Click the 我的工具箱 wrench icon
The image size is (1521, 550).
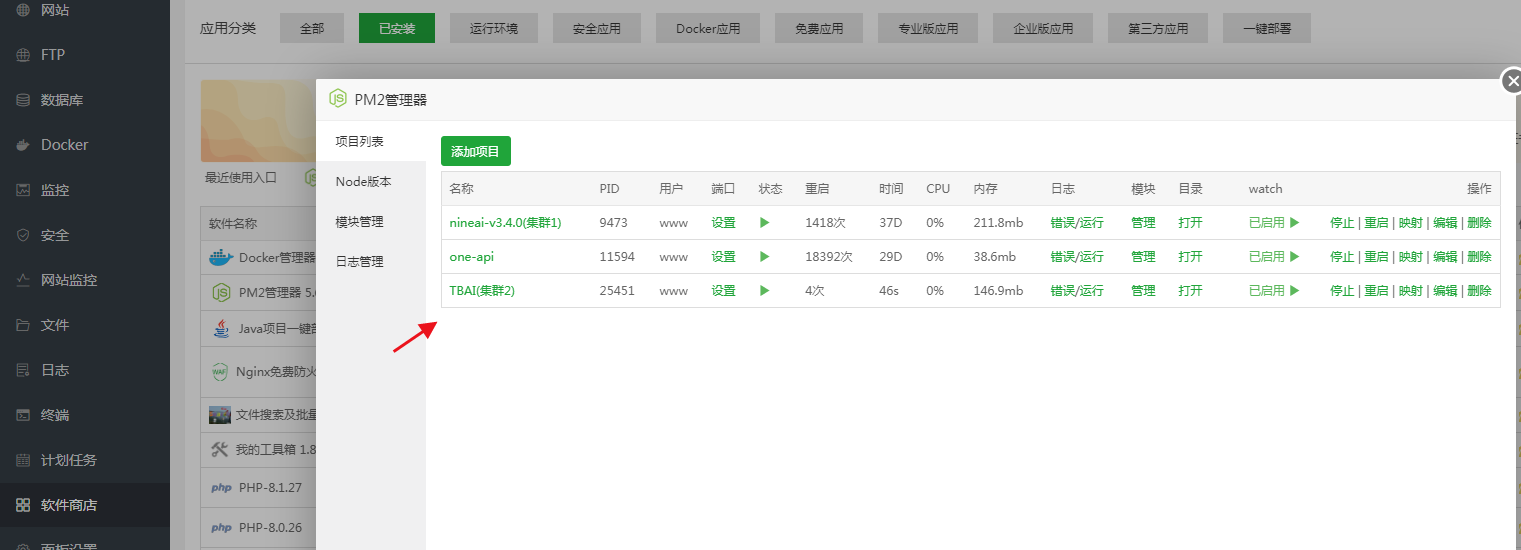click(220, 450)
